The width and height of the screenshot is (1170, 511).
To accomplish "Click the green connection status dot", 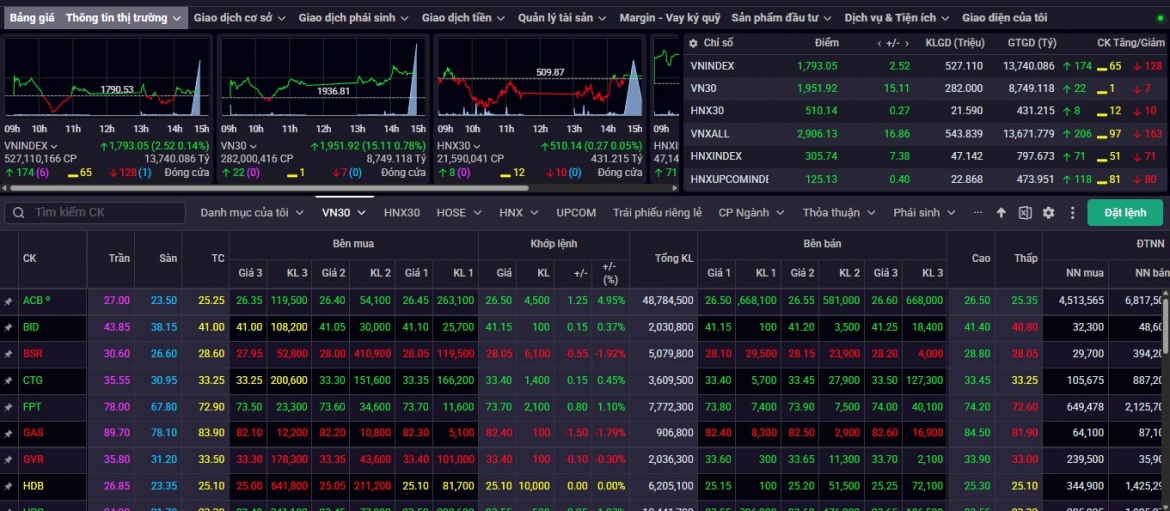I will point(1159,18).
